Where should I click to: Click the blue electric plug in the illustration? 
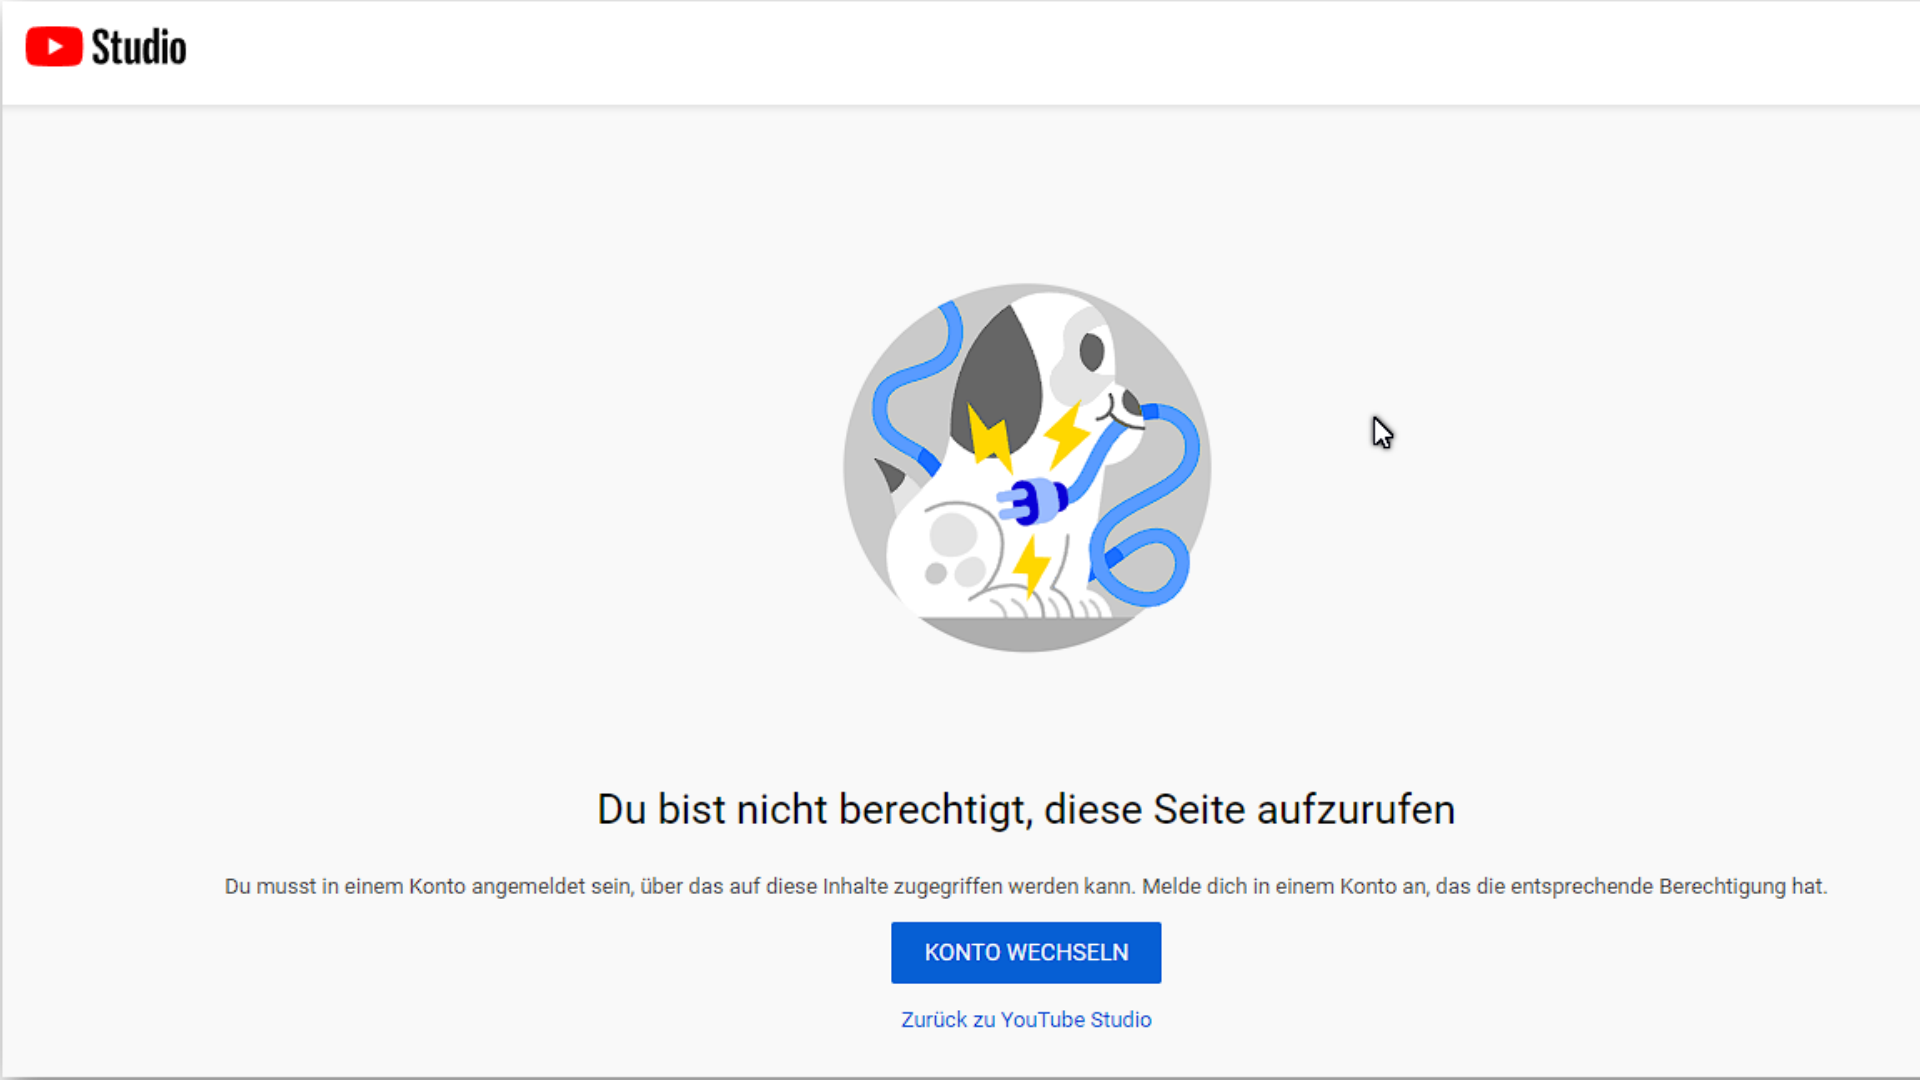coord(1034,500)
